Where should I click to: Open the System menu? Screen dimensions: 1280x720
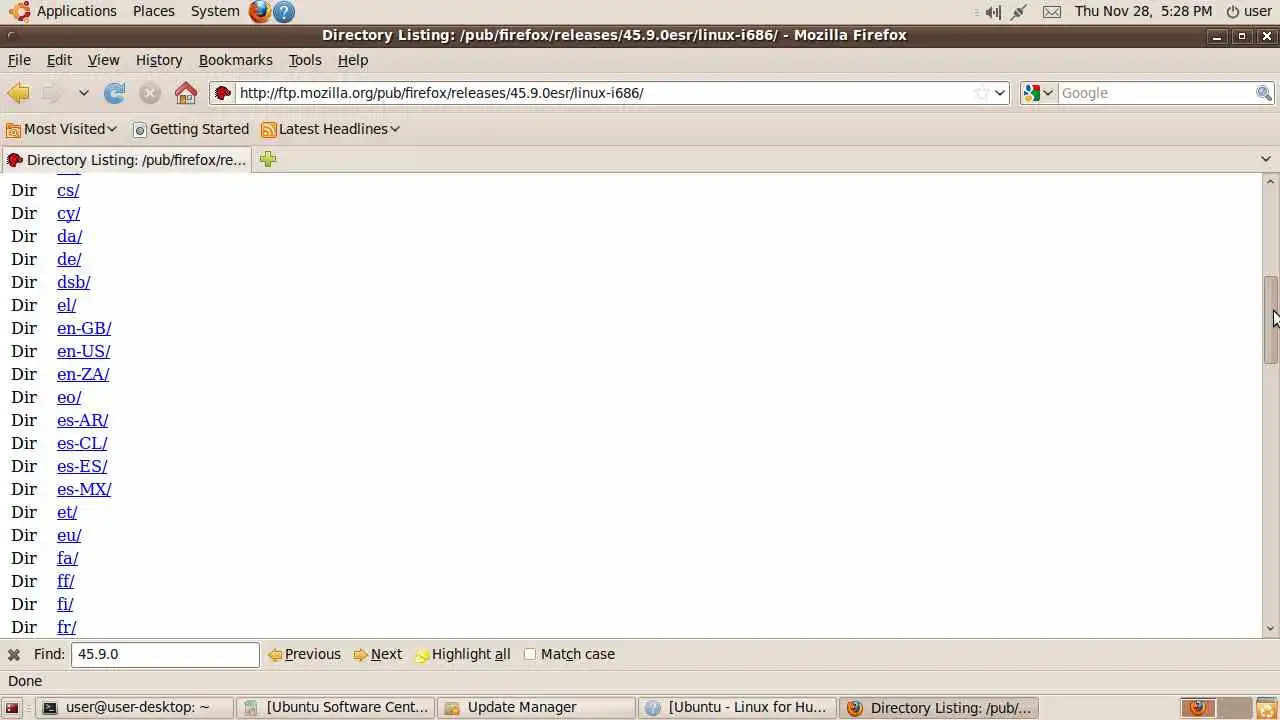click(x=214, y=11)
